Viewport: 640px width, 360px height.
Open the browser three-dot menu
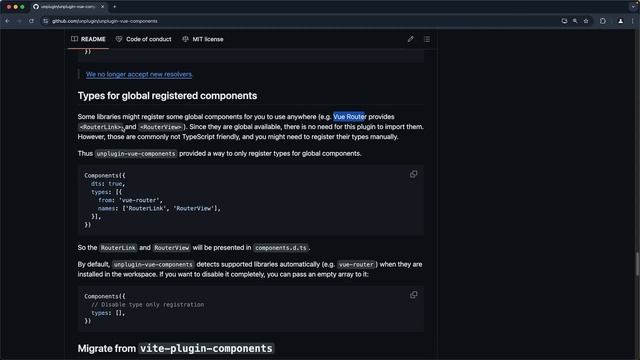pyautogui.click(x=633, y=21)
